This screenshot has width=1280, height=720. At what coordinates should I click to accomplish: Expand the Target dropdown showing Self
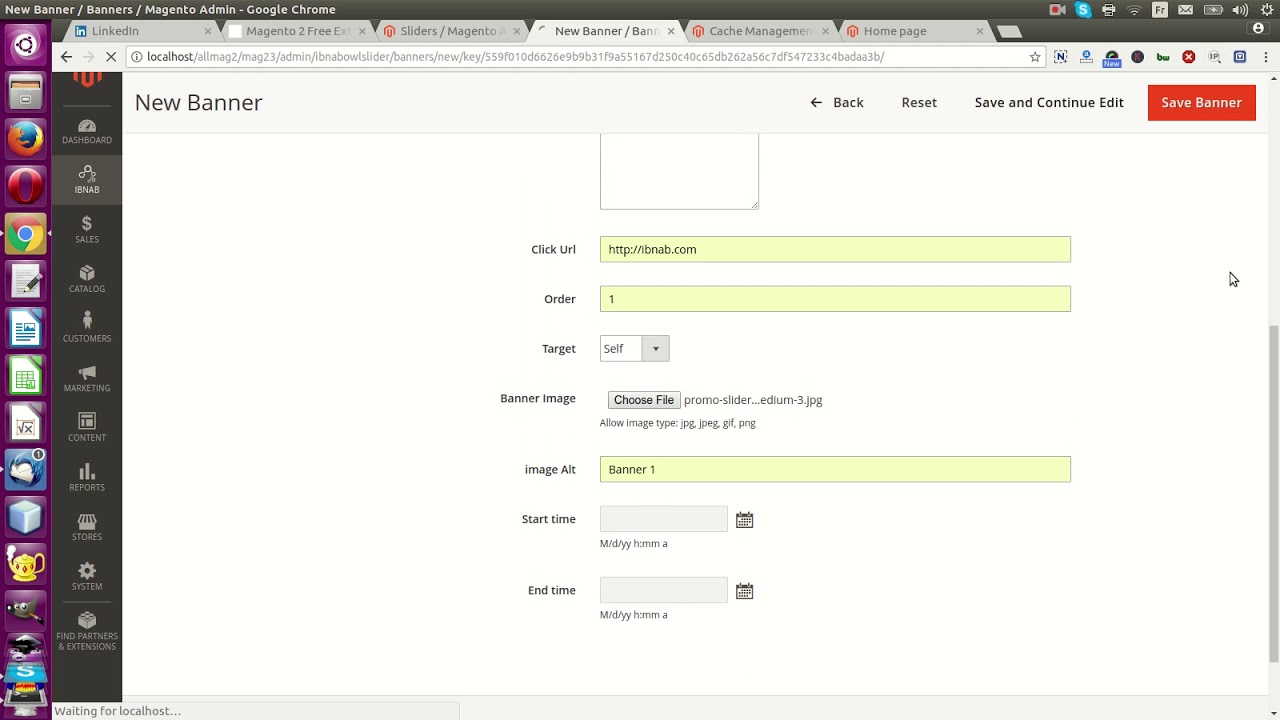634,349
